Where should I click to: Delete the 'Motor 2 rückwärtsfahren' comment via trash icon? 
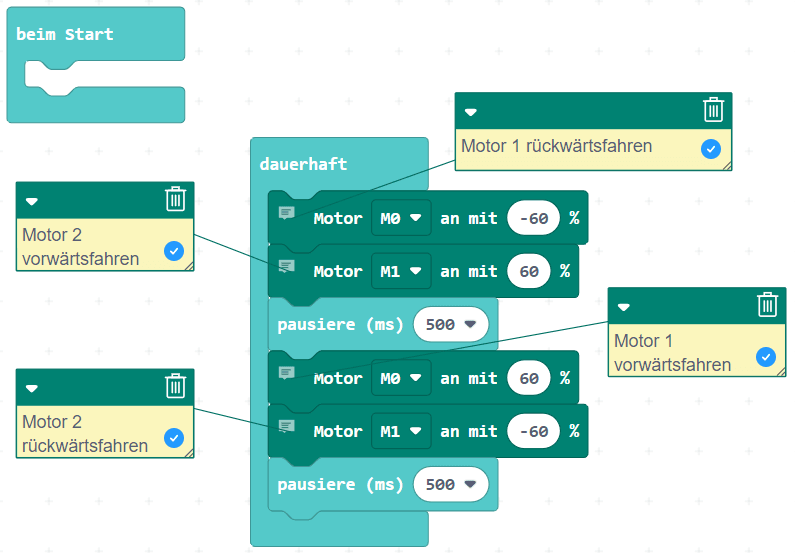point(175,386)
